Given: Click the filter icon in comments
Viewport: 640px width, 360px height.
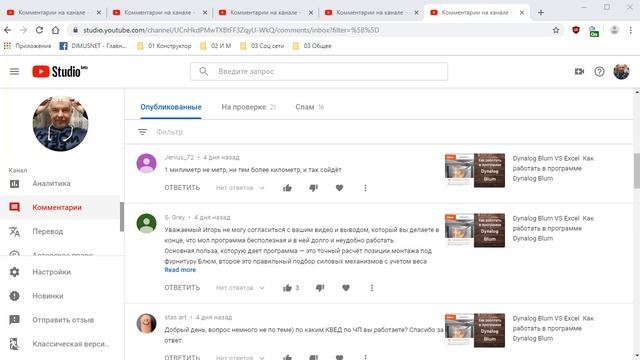Looking at the screenshot, I should pyautogui.click(x=142, y=132).
